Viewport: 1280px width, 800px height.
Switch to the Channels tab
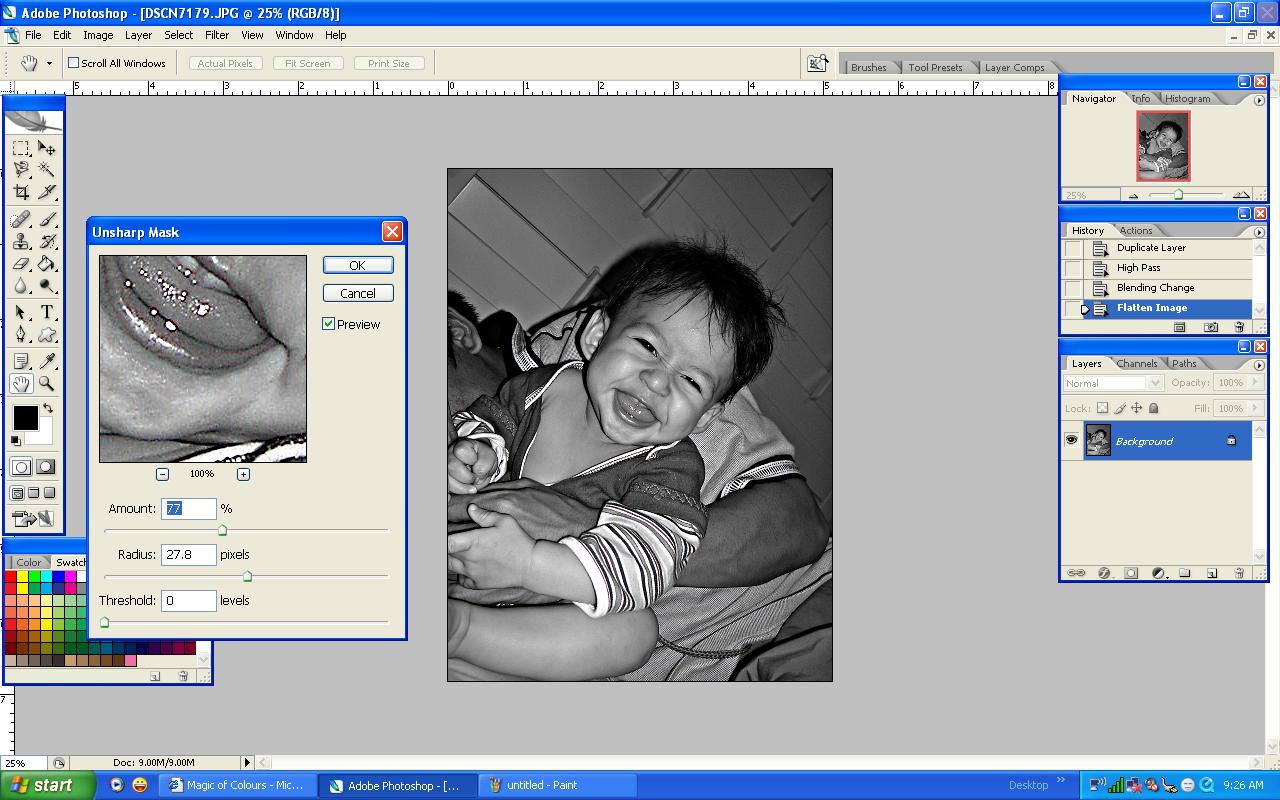[x=1137, y=364]
